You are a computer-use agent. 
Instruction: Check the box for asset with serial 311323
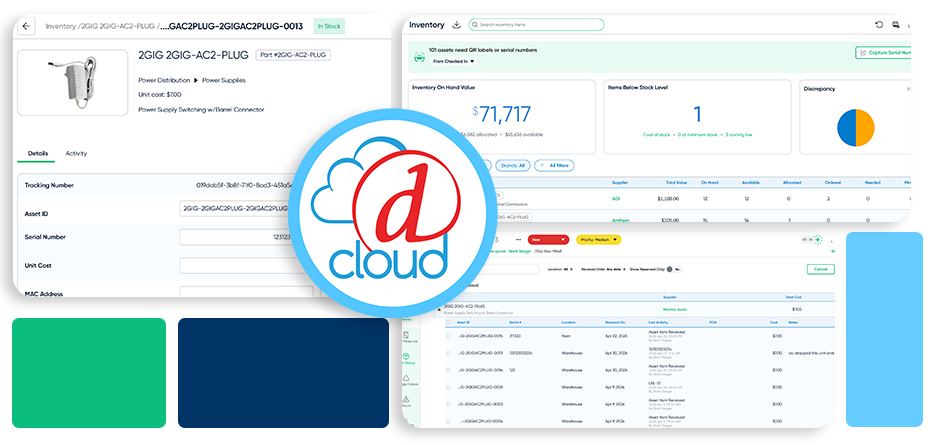pos(448,336)
